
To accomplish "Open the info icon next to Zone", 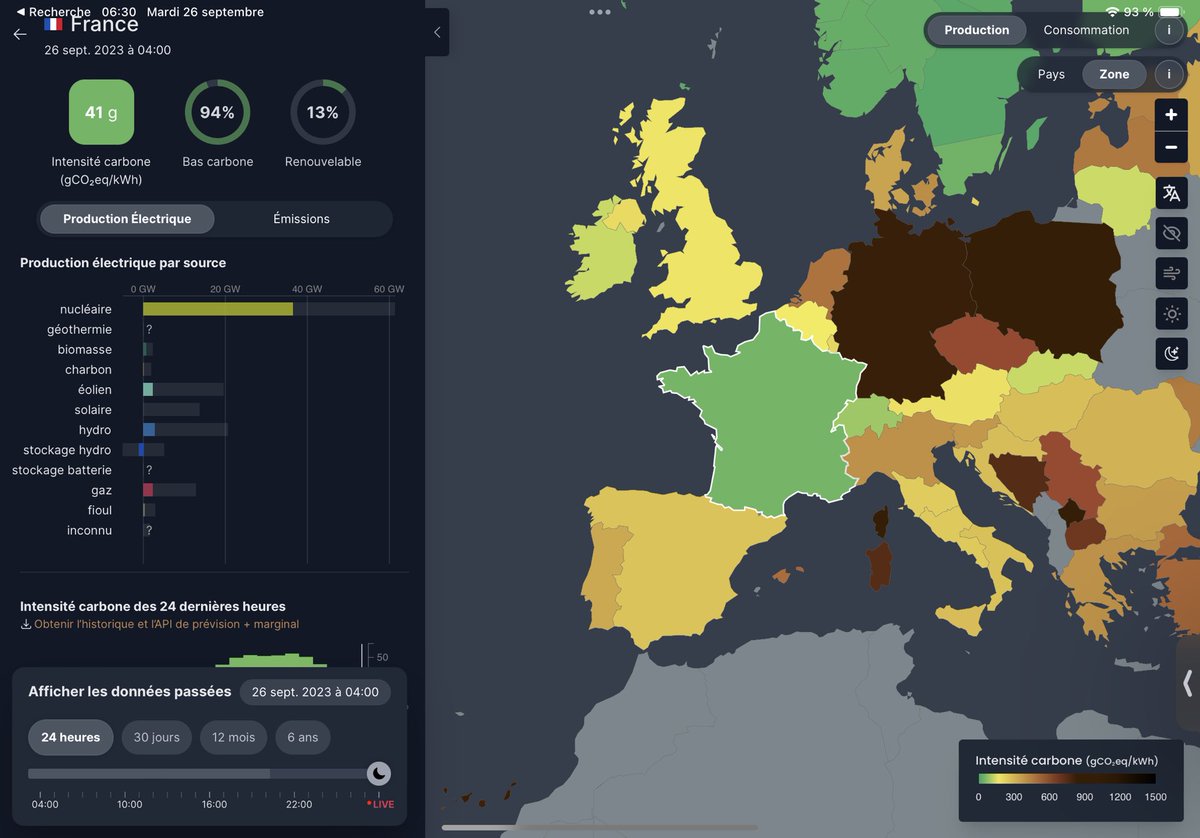I will [1170, 74].
